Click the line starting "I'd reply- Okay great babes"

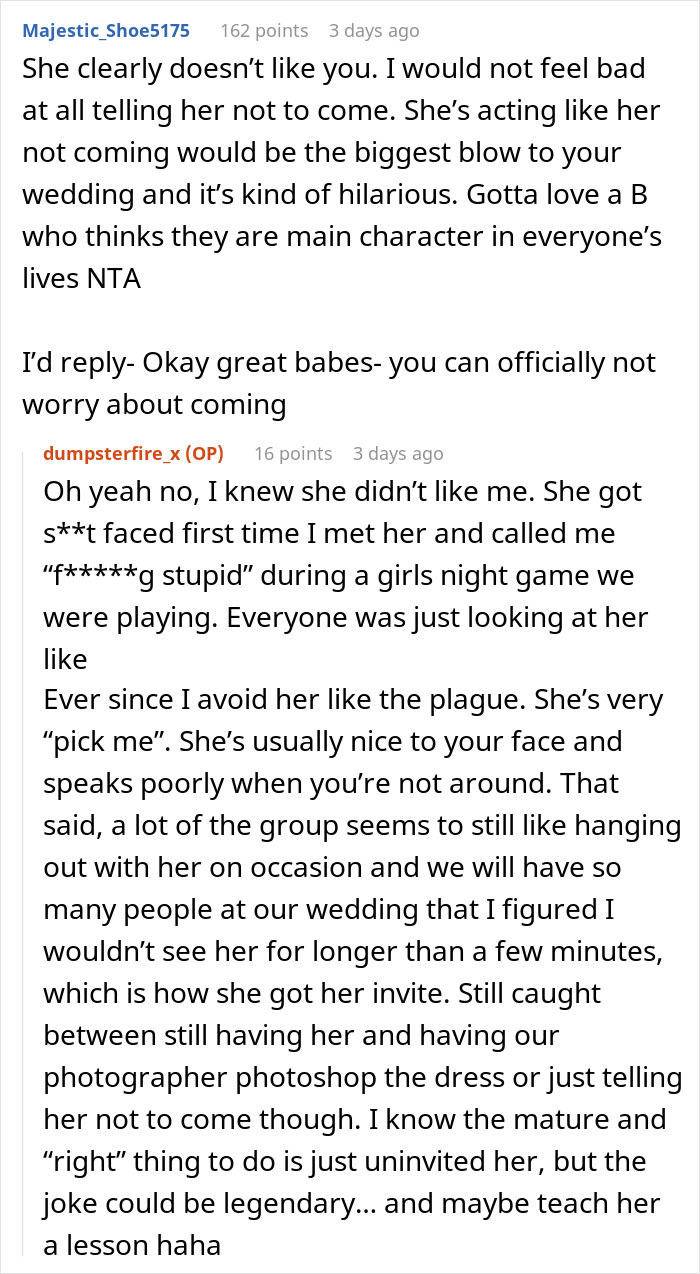pos(339,362)
